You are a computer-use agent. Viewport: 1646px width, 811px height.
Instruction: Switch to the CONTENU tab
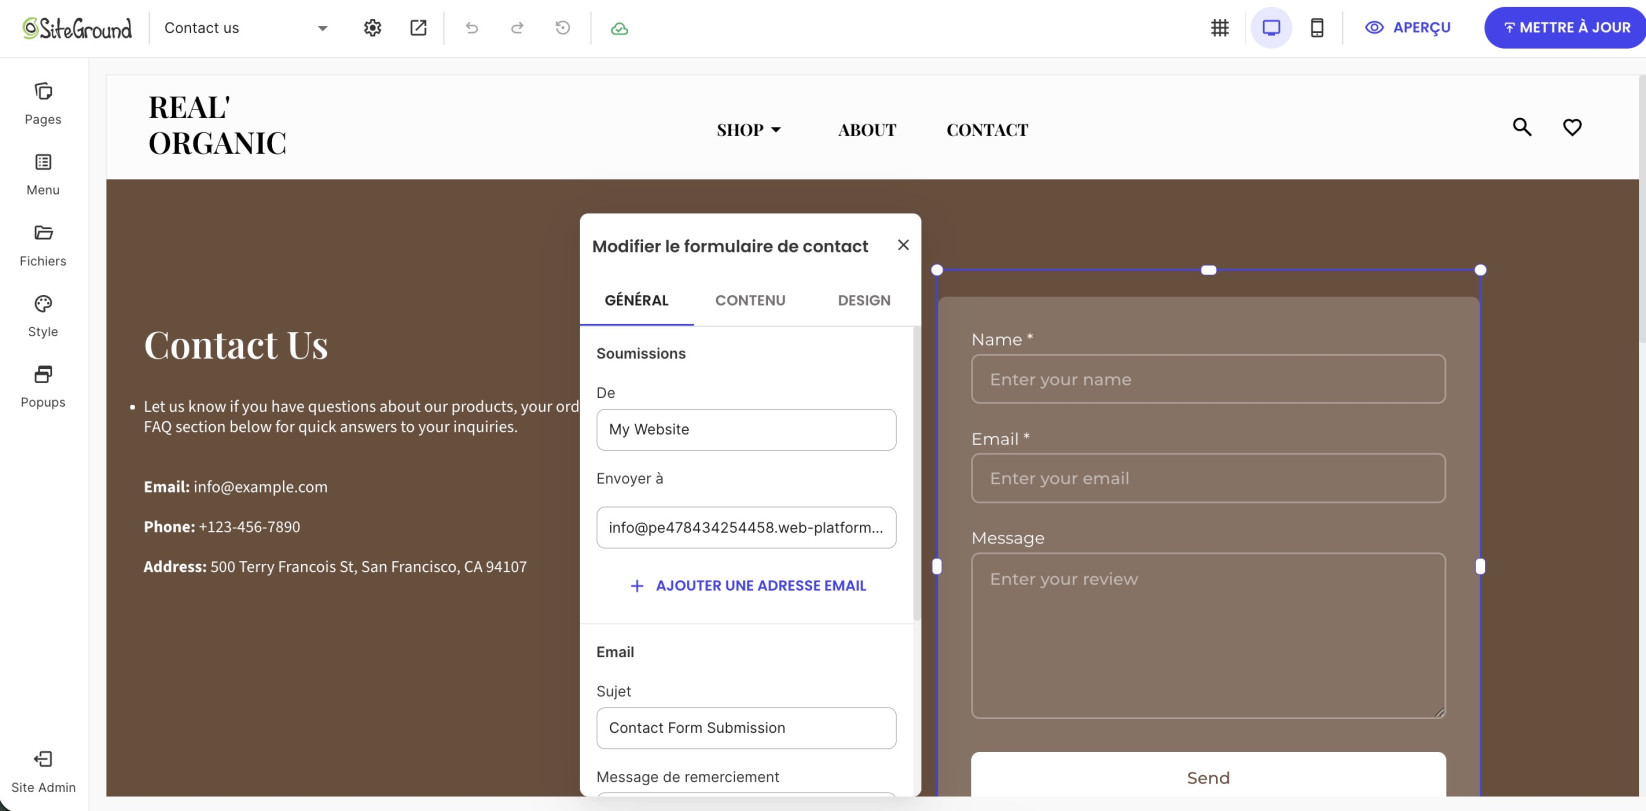(x=750, y=300)
